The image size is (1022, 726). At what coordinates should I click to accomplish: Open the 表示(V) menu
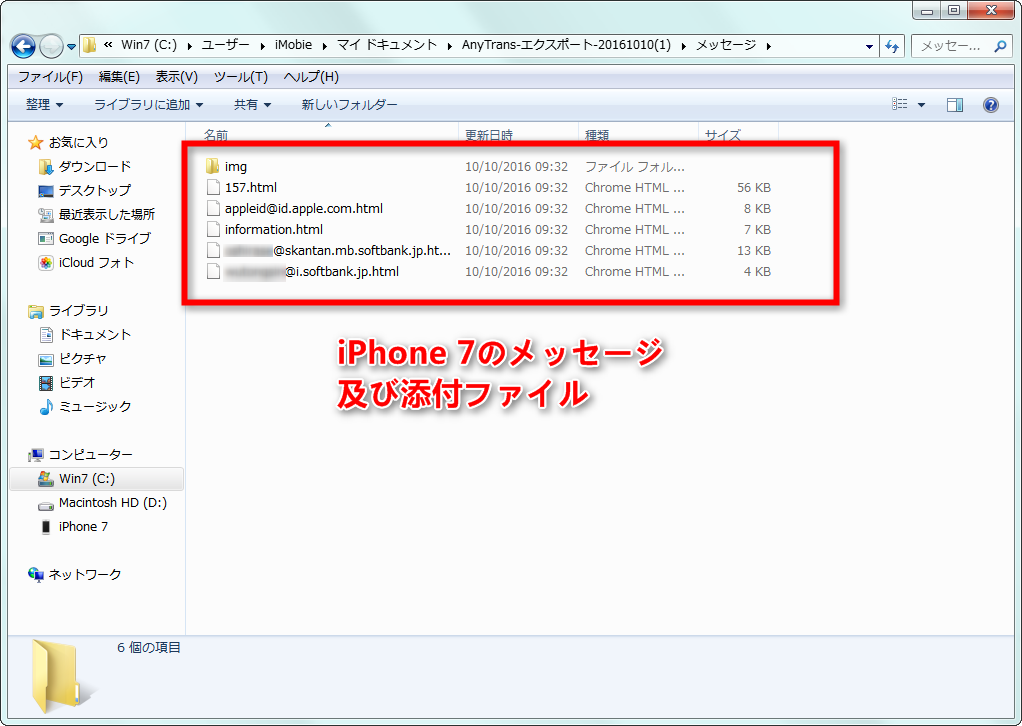point(177,77)
